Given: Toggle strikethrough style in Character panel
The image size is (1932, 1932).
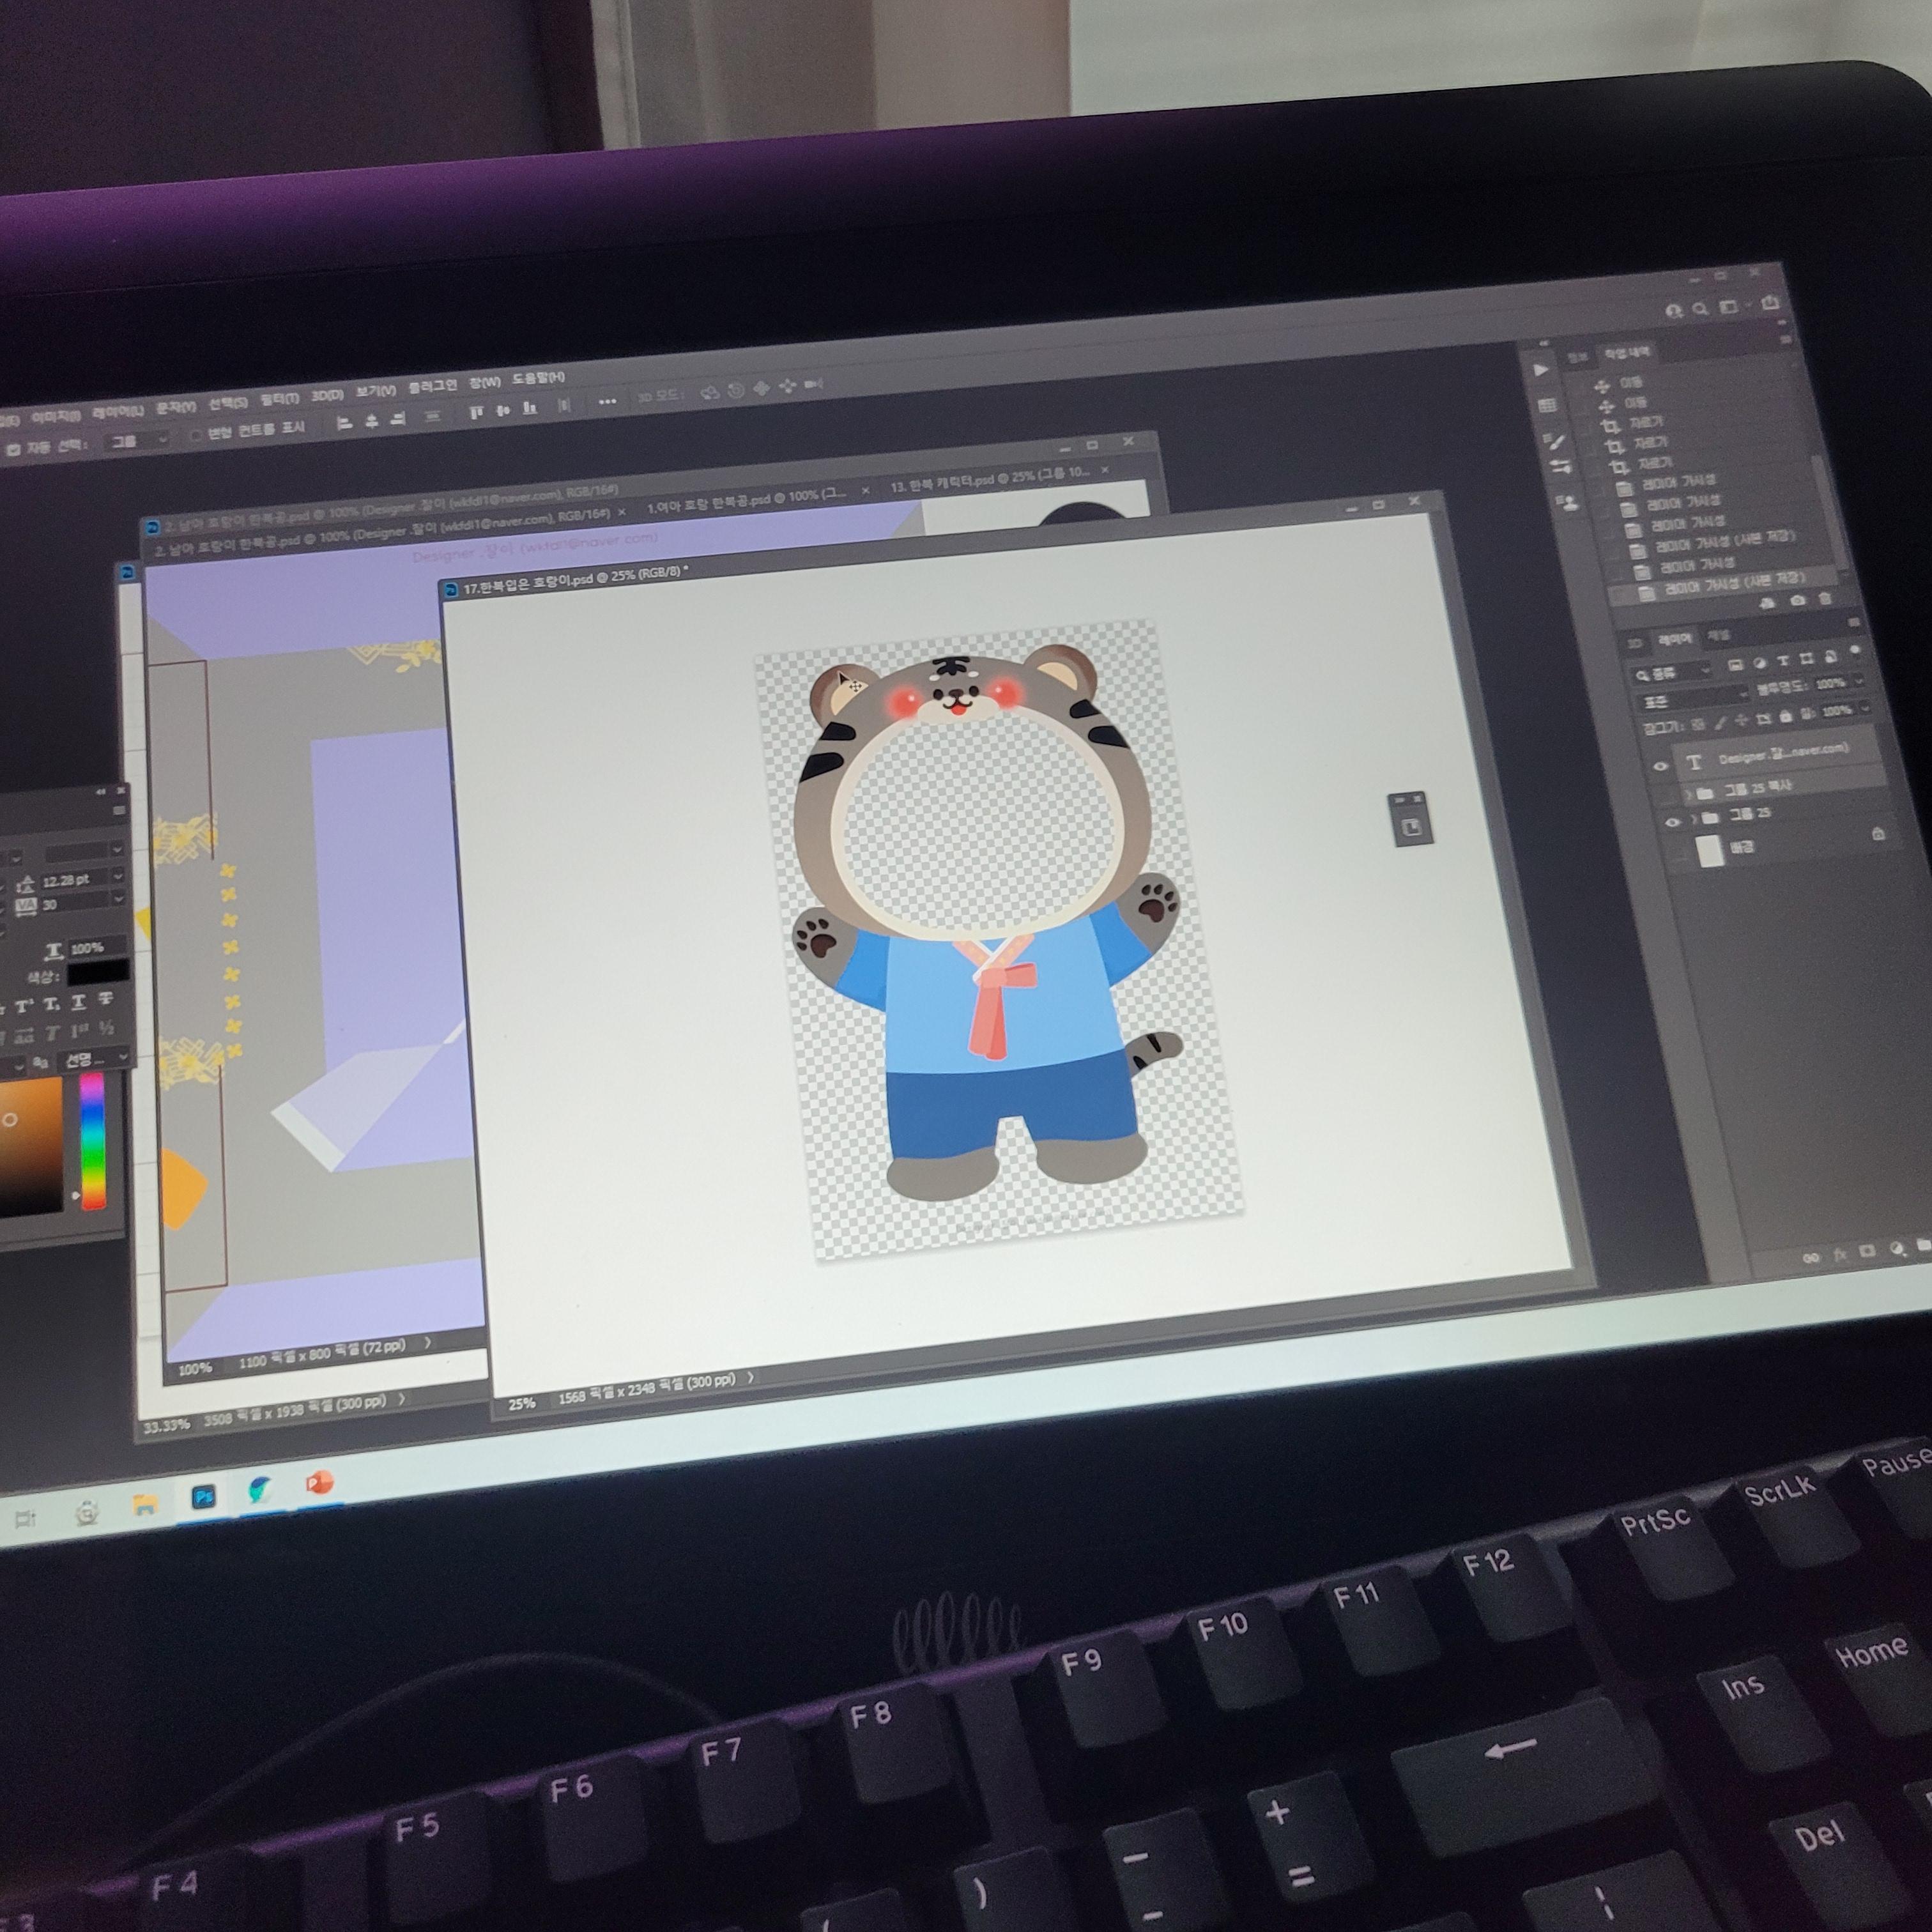Looking at the screenshot, I should coord(105,998).
